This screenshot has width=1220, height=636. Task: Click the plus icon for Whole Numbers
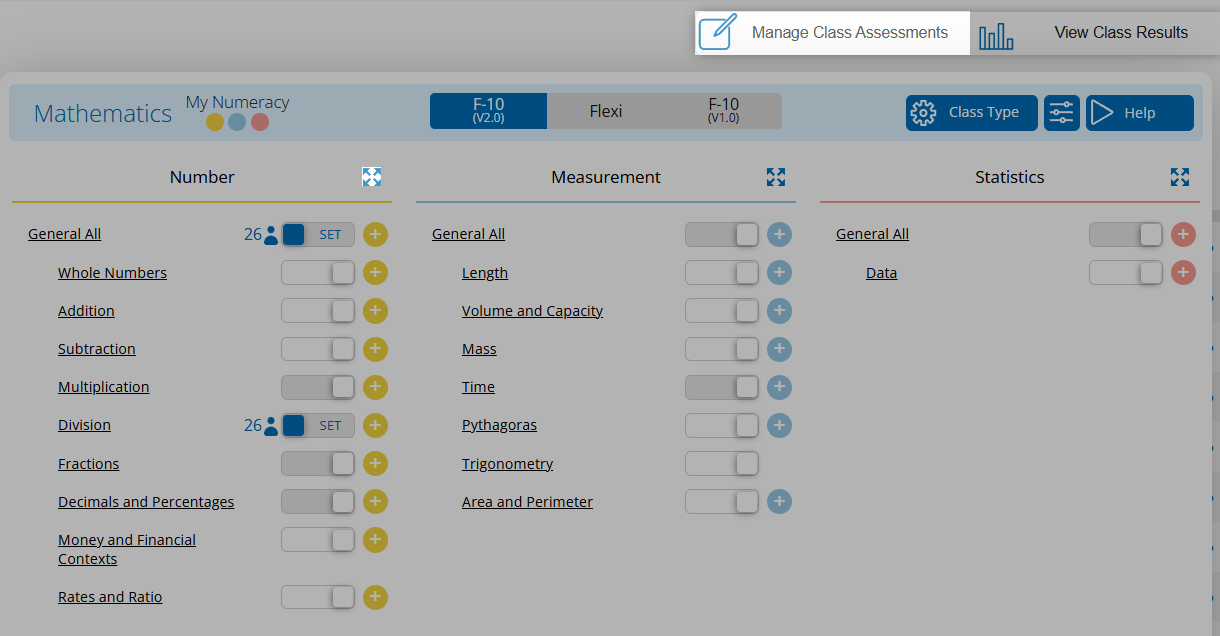(375, 273)
